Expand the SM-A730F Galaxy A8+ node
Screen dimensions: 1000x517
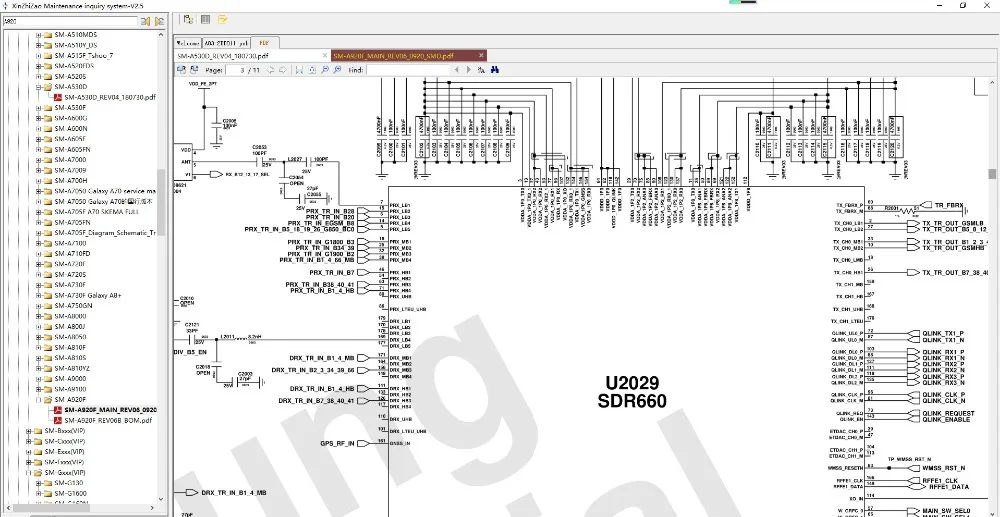click(39, 295)
